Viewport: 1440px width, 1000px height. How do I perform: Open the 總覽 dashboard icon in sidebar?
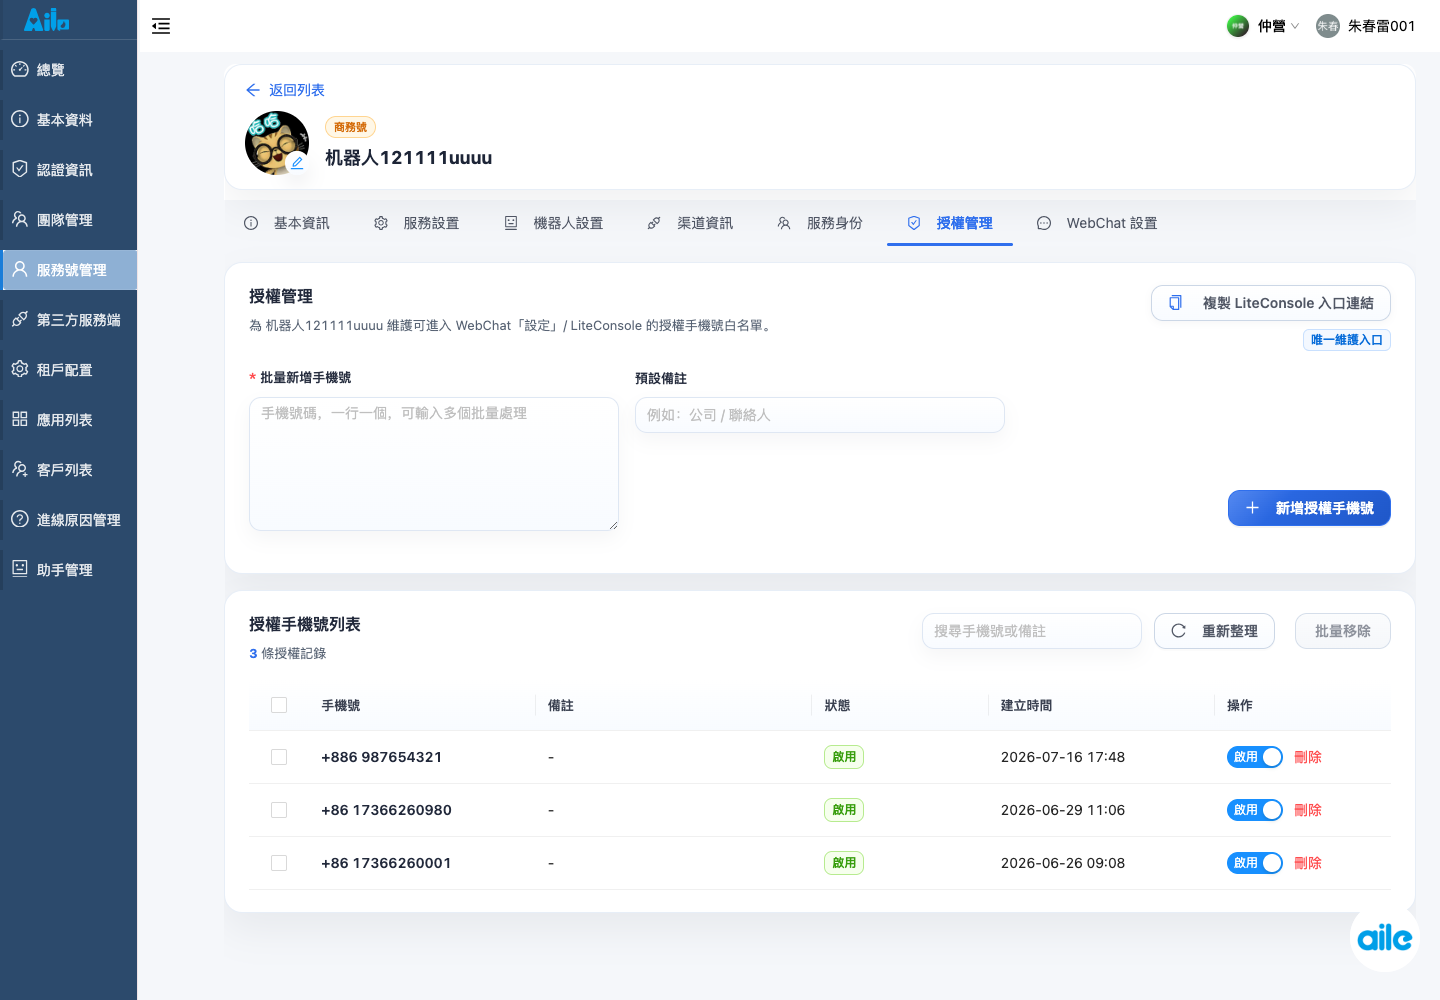[x=20, y=69]
